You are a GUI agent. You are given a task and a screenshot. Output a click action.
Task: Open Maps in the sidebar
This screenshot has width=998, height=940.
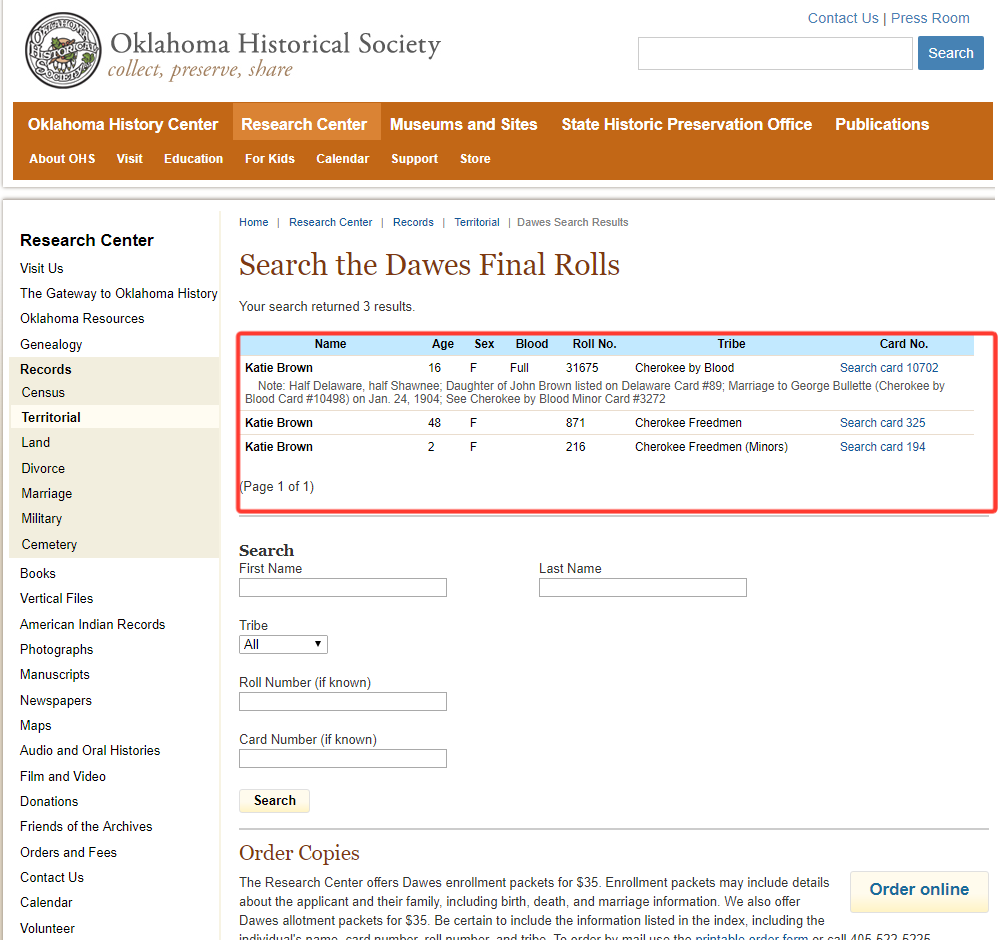click(x=36, y=726)
